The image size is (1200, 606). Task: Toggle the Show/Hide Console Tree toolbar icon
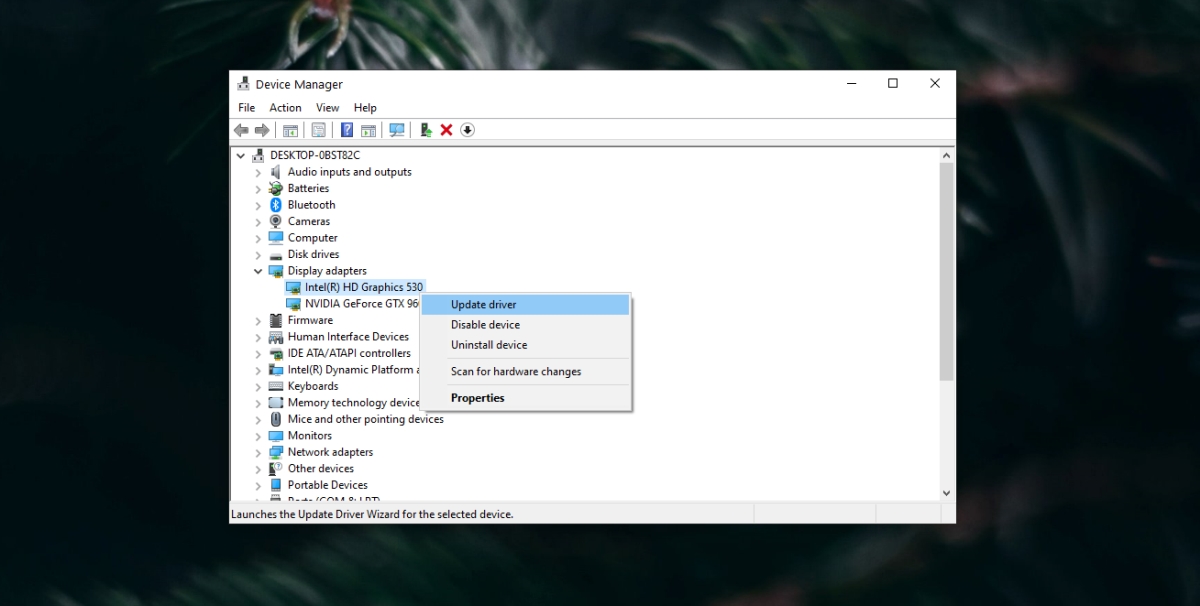[290, 130]
